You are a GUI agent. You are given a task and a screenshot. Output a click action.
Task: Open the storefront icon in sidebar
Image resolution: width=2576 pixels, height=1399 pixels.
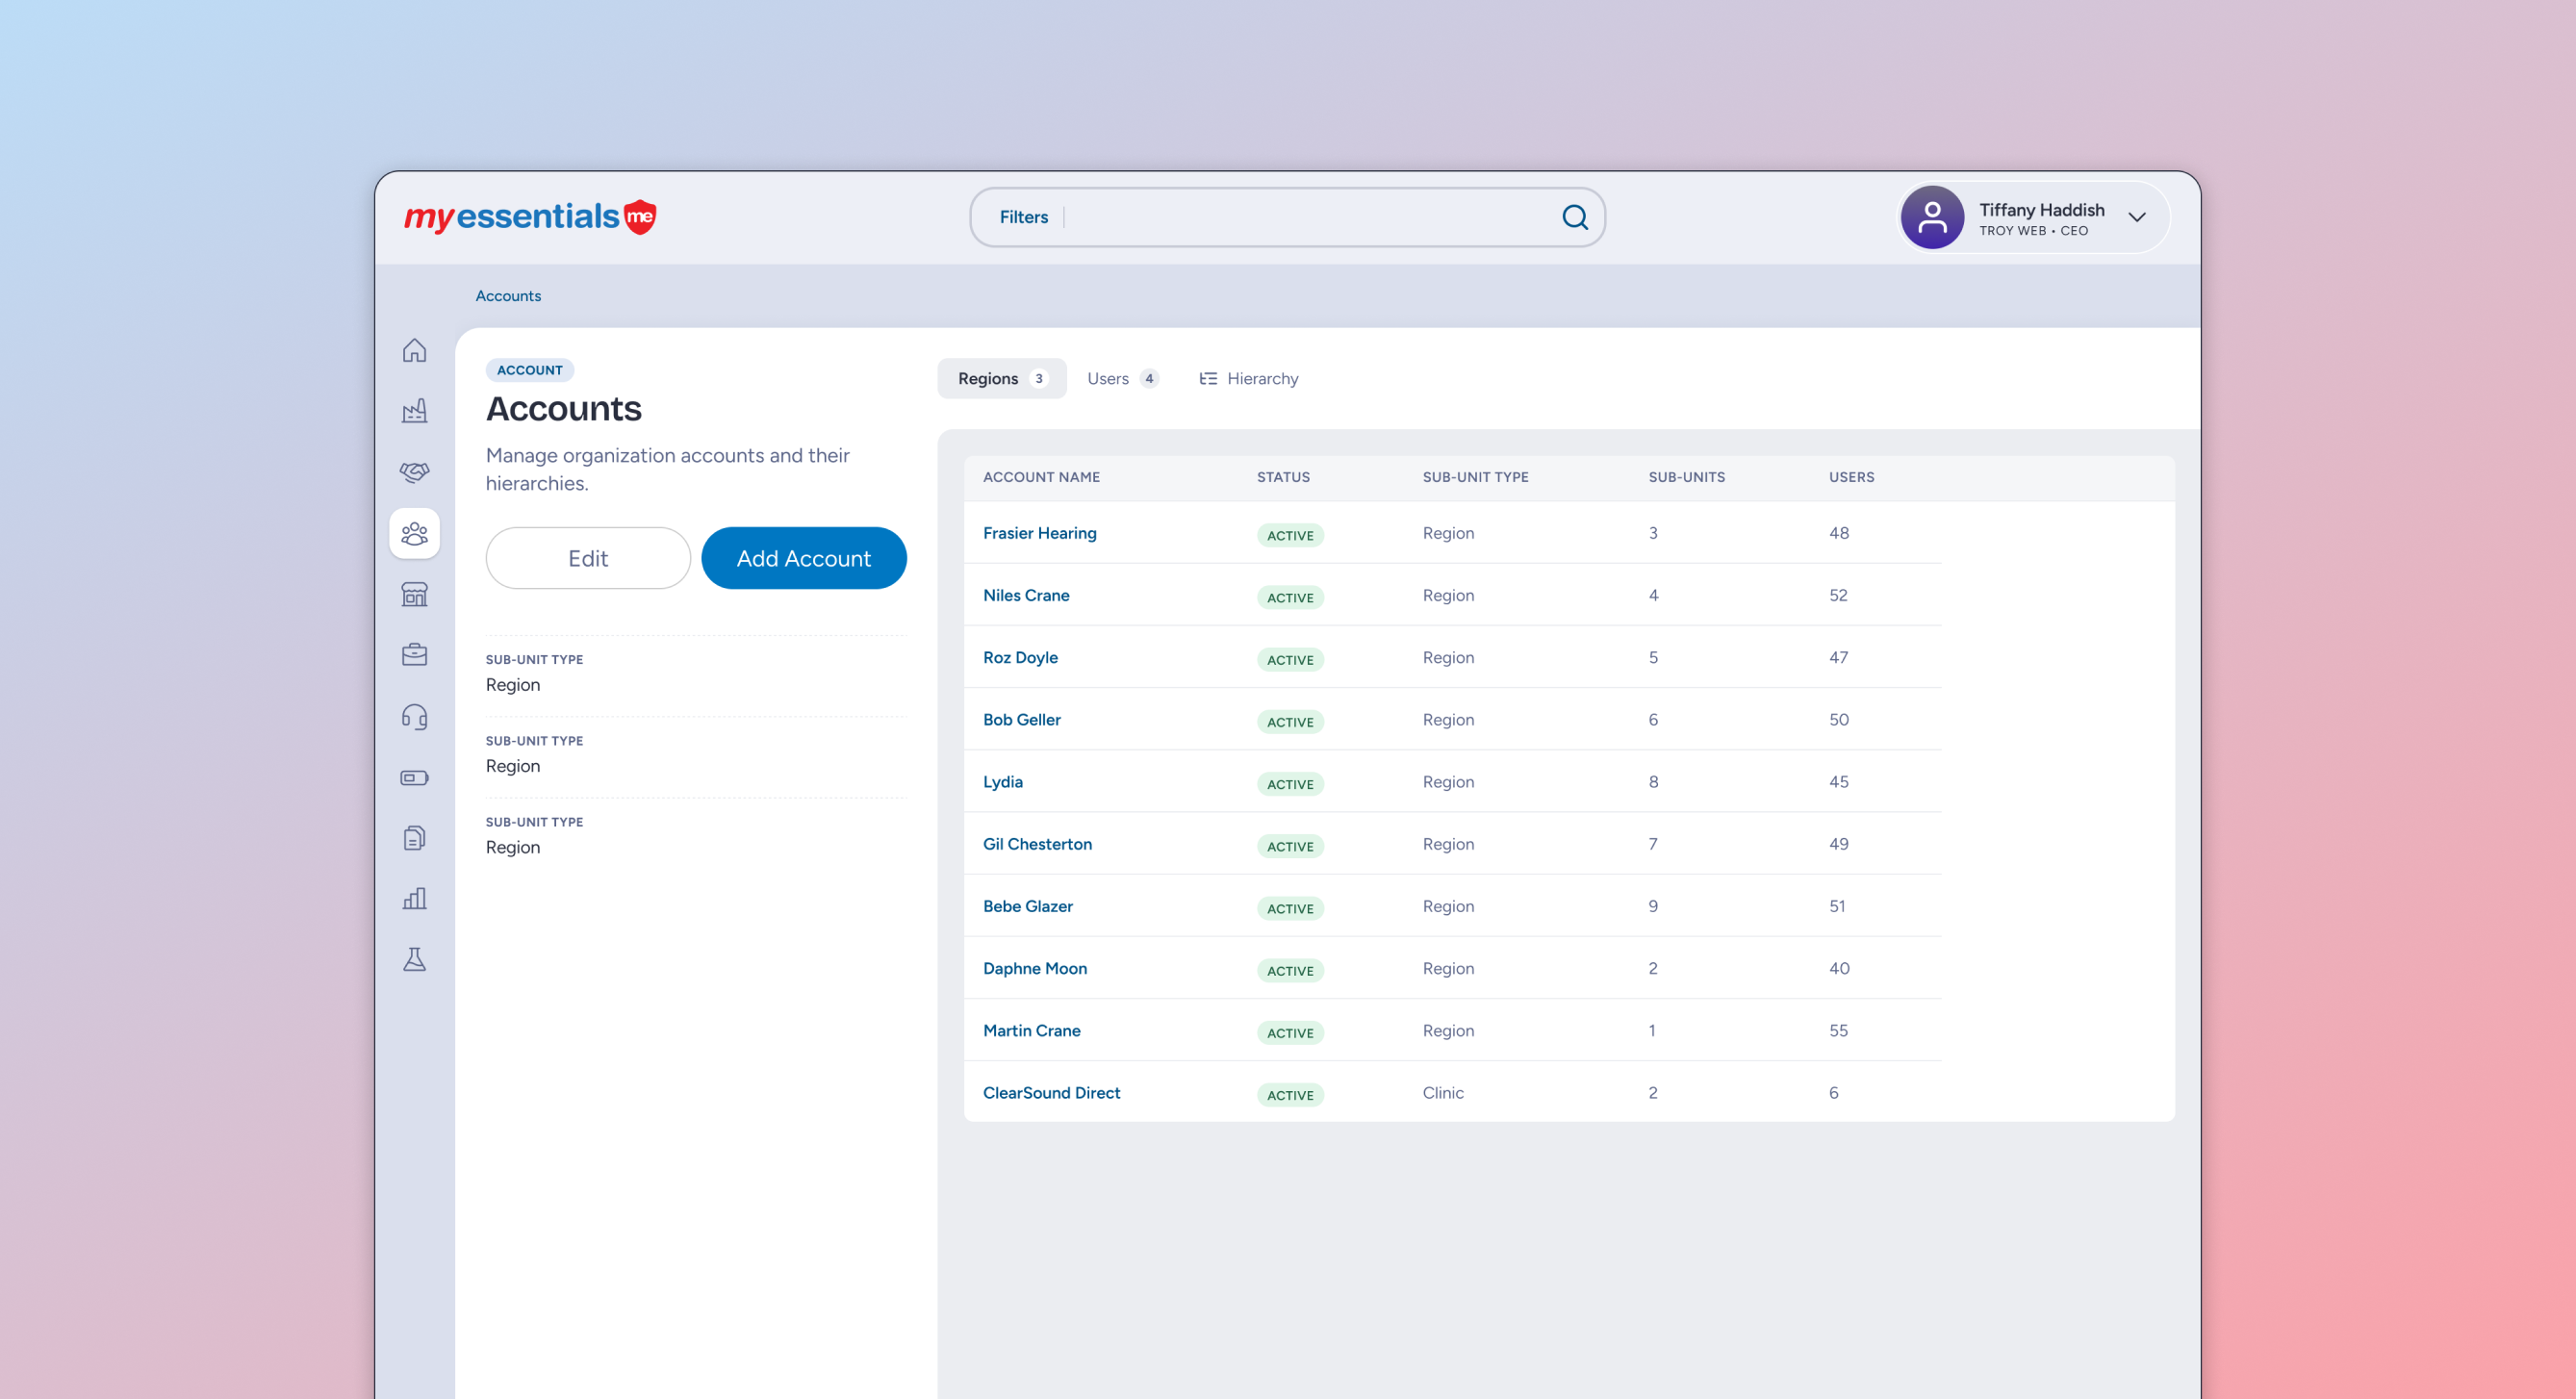414,595
